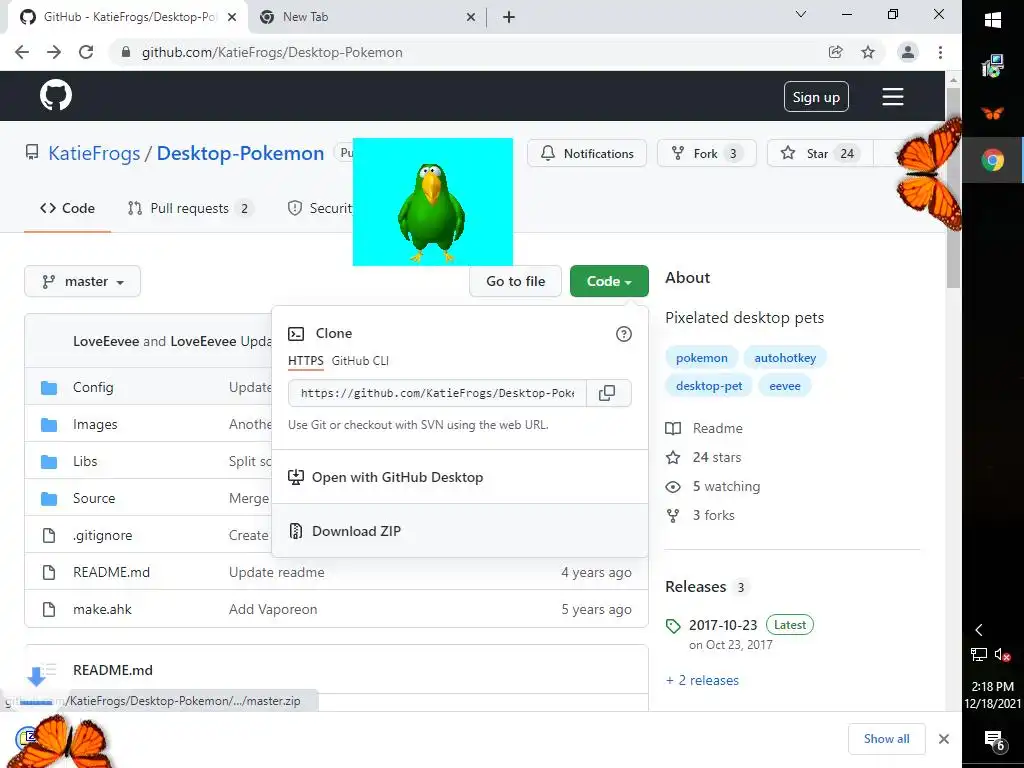Open the make.ahk file
This screenshot has height=768, width=1024.
(x=103, y=609)
